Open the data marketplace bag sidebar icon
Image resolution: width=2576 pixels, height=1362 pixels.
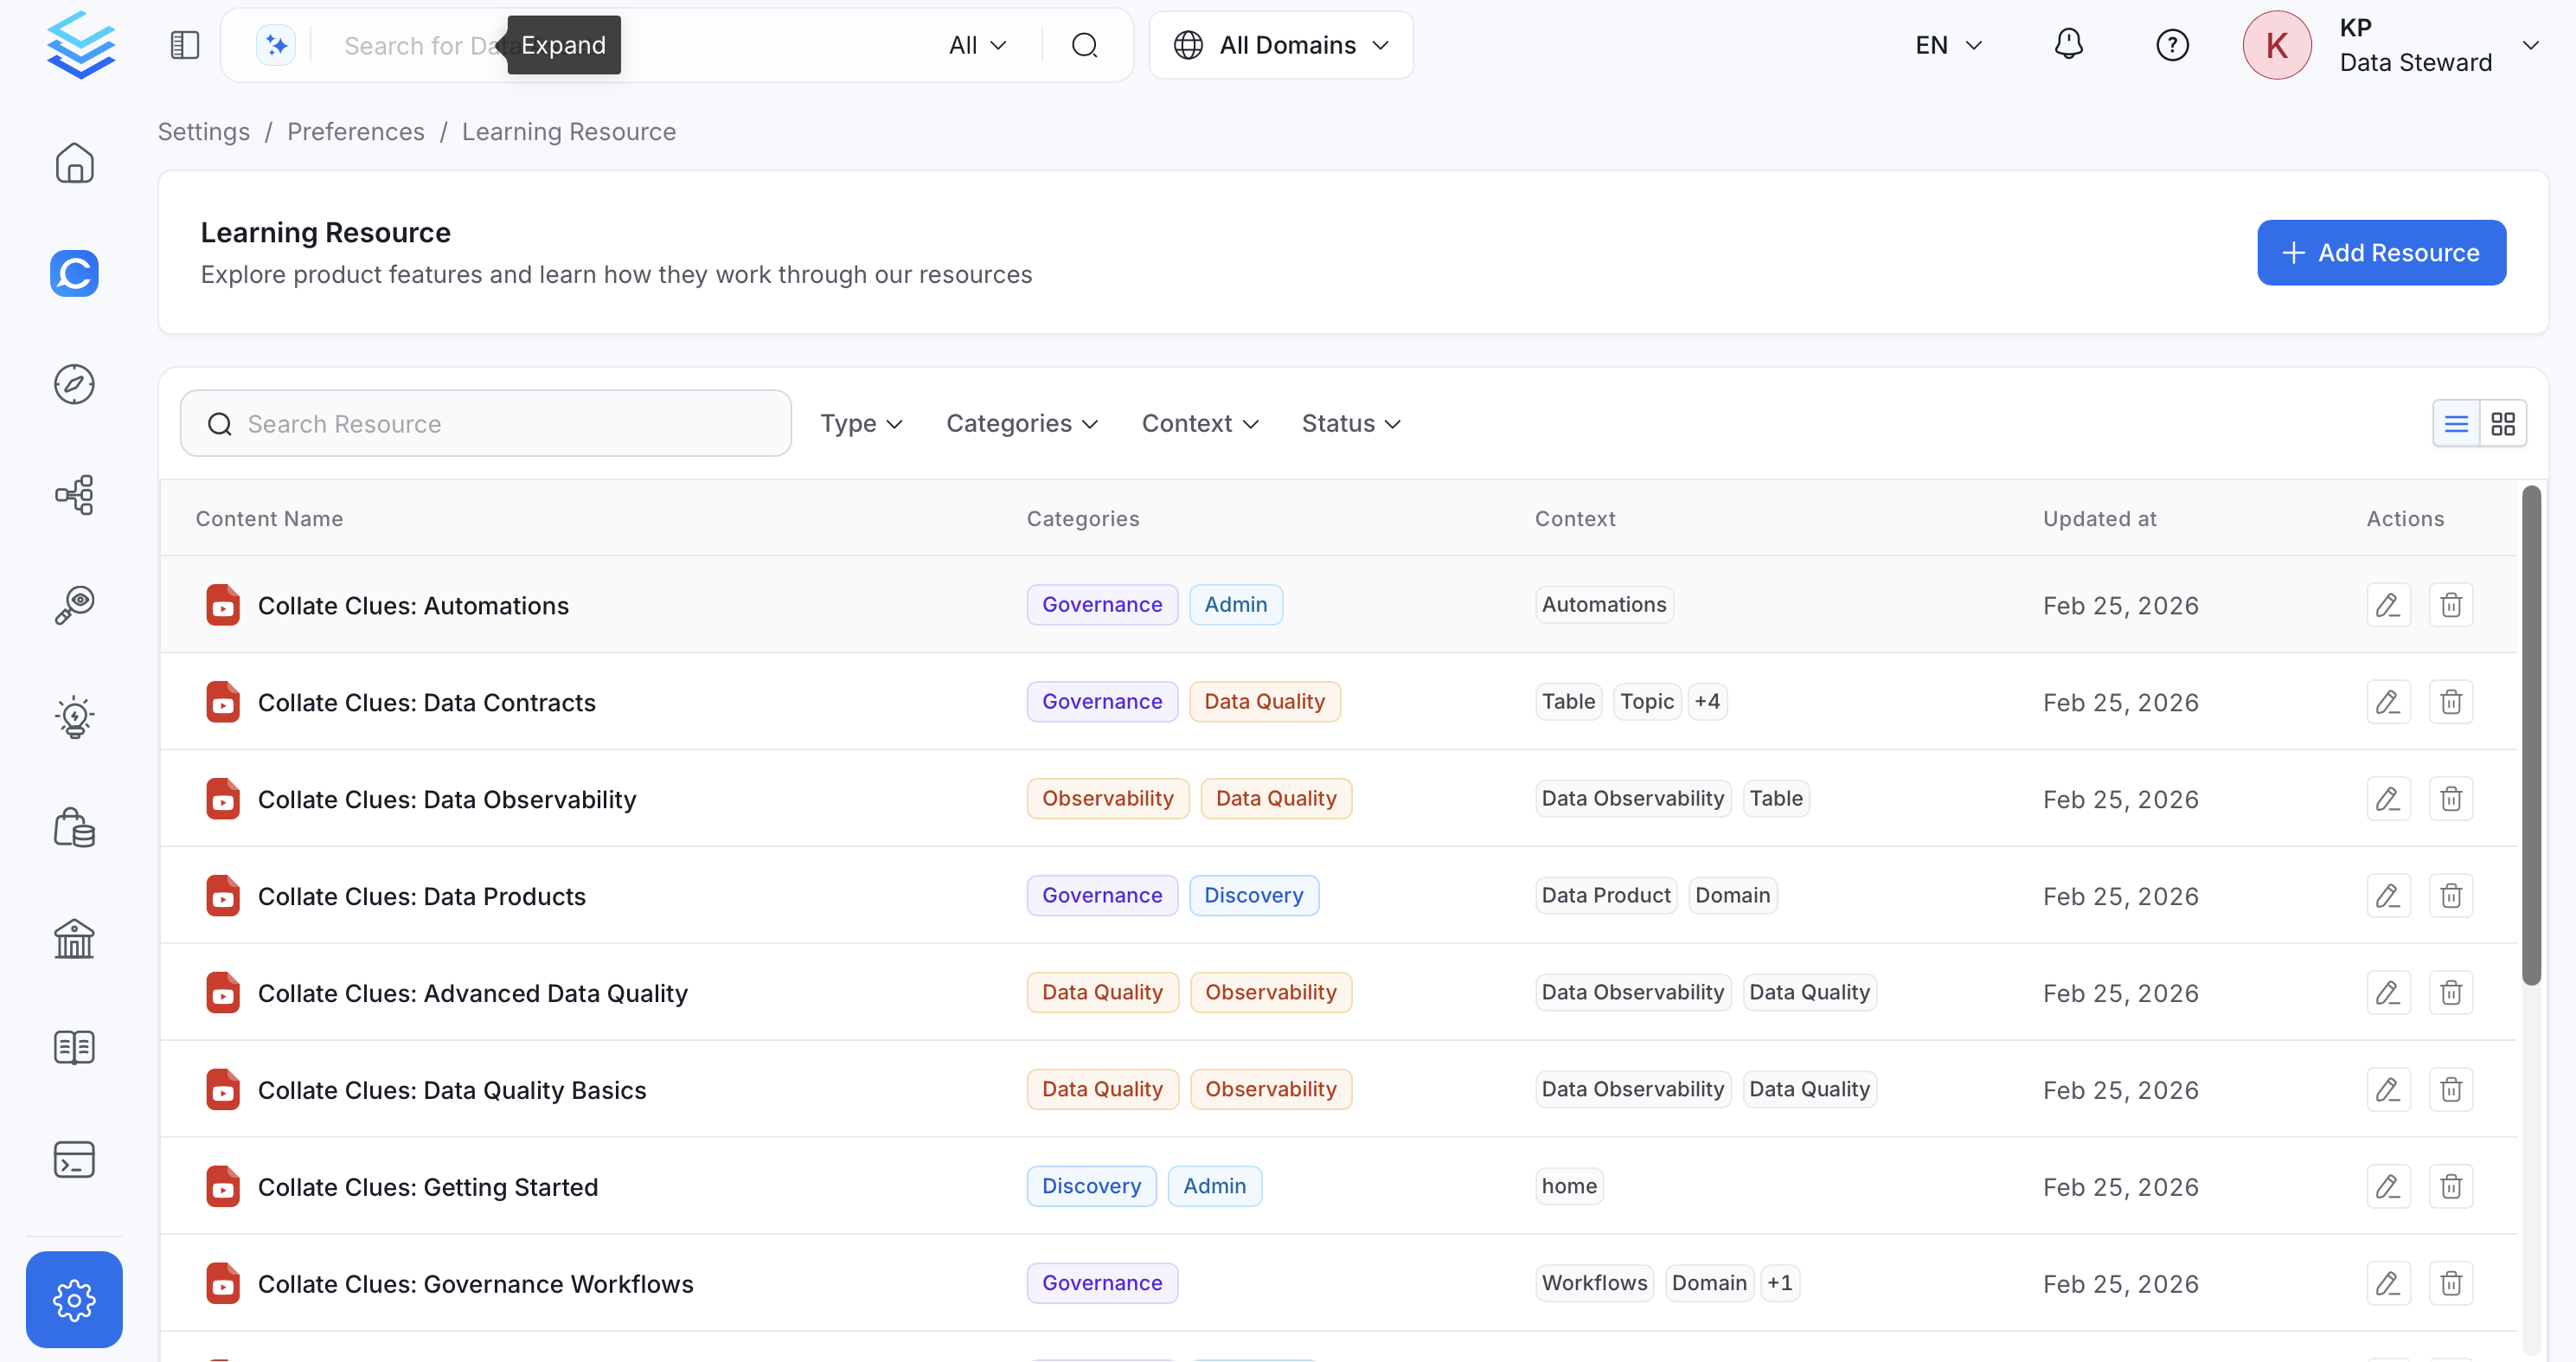click(74, 828)
